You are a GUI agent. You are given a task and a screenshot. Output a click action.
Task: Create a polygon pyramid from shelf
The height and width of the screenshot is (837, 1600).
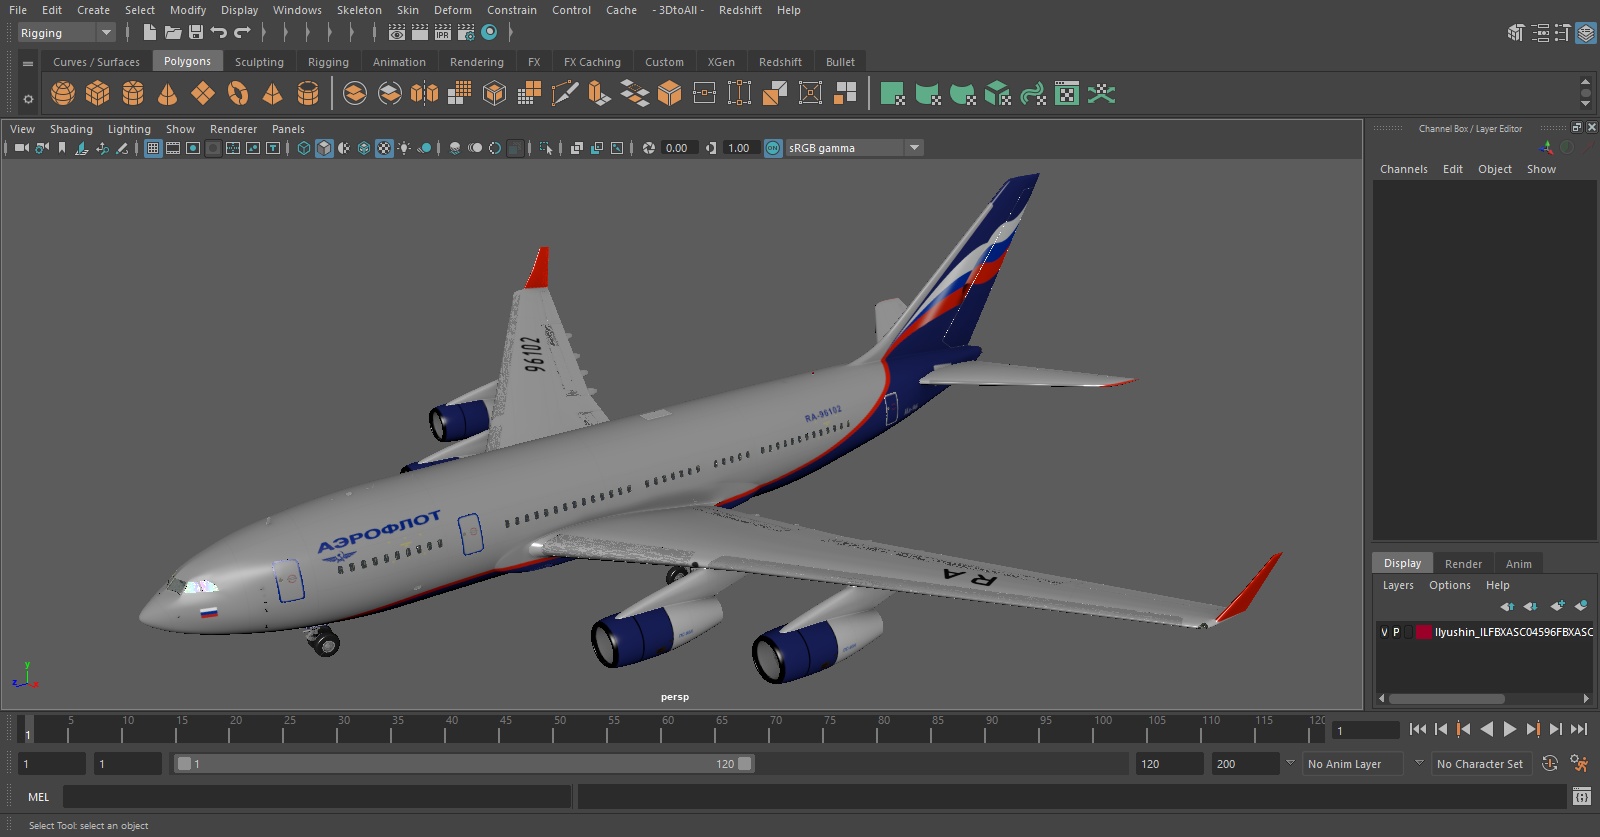tap(272, 94)
